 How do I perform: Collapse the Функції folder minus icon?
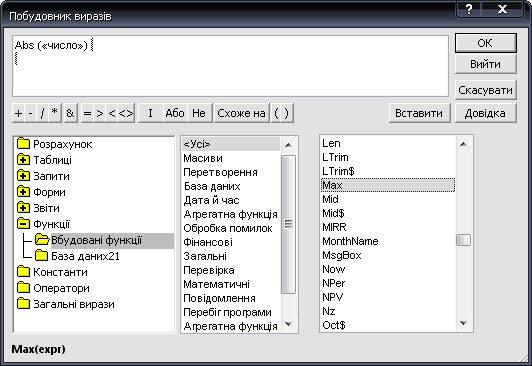(x=23, y=224)
